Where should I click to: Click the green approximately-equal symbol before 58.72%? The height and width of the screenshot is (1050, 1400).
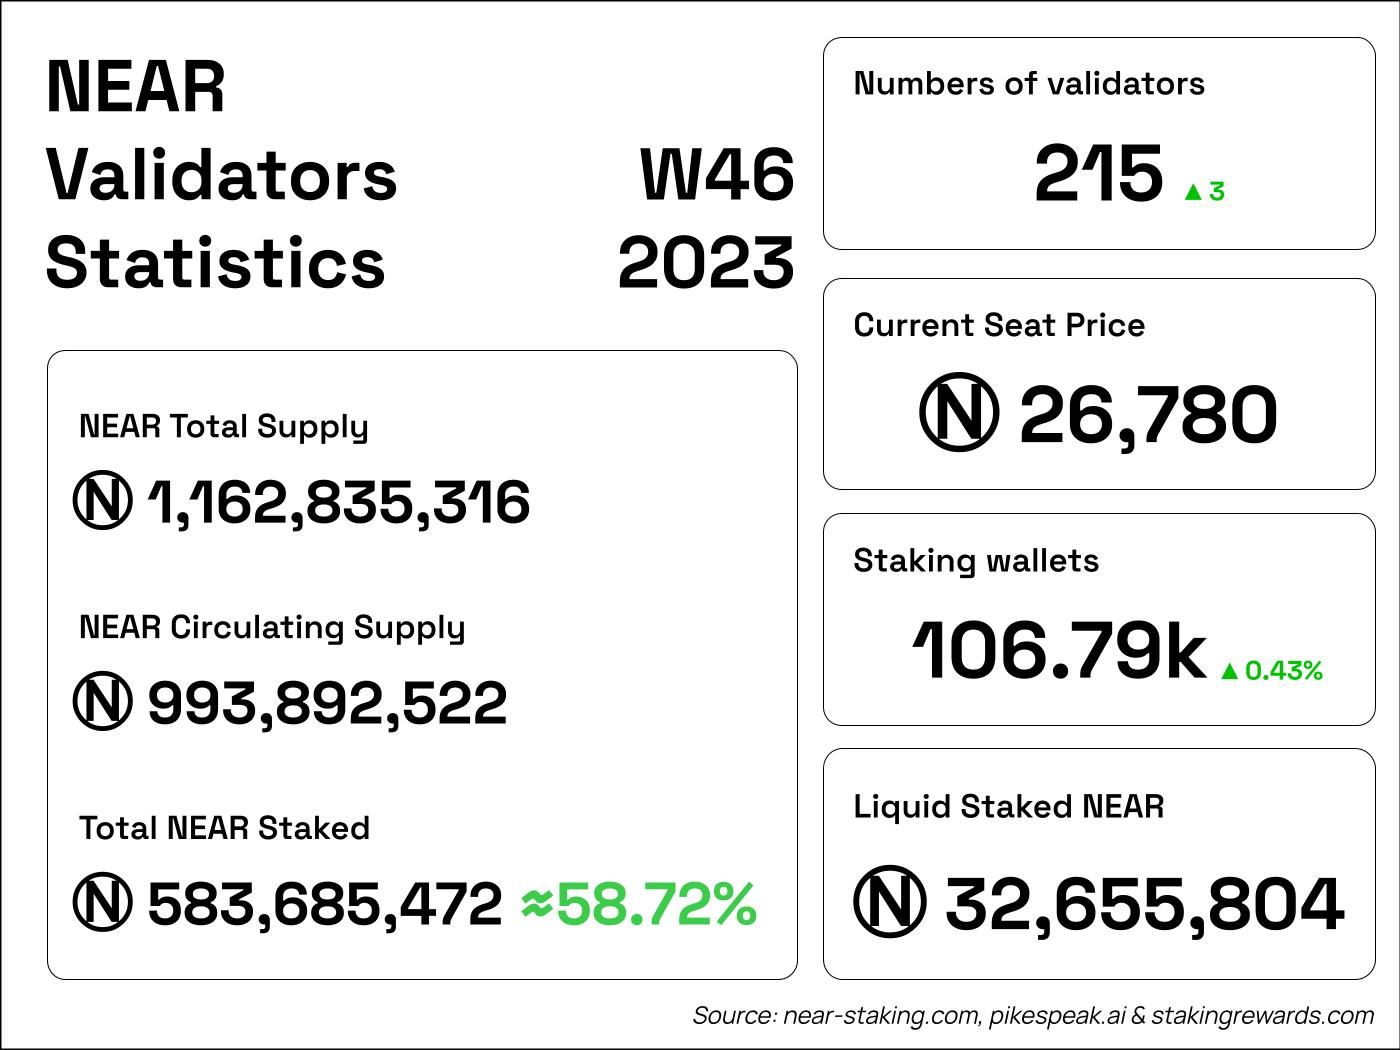[537, 903]
